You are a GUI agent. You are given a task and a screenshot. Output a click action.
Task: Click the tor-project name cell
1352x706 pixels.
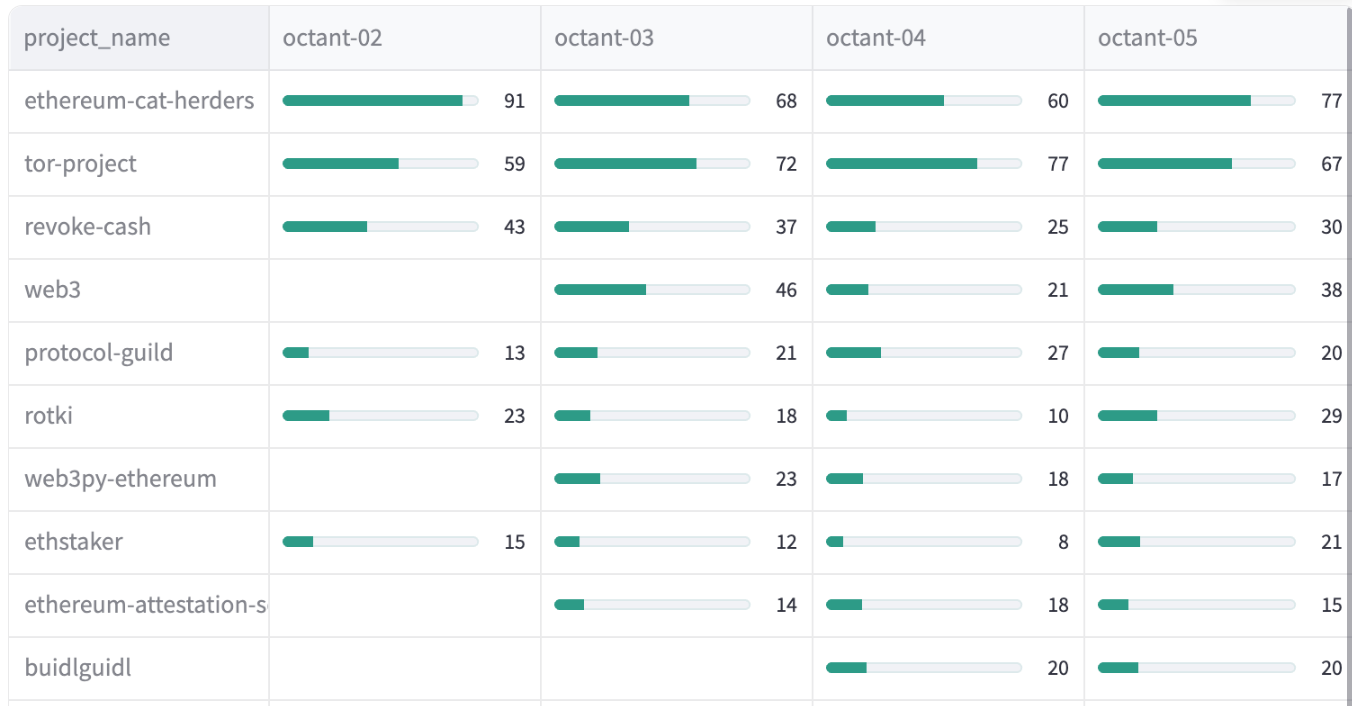point(80,164)
